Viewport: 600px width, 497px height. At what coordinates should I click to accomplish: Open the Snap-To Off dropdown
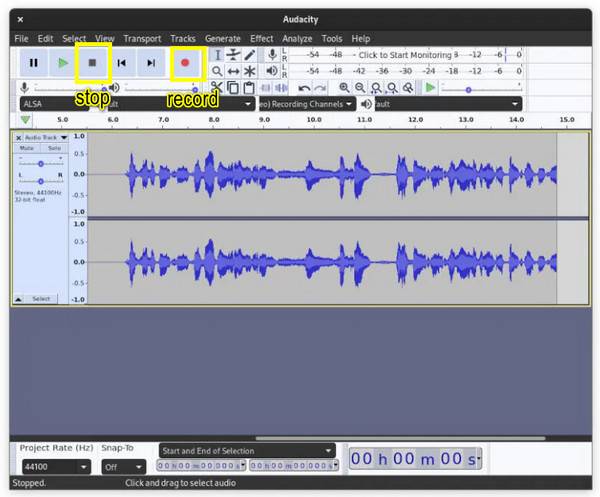point(124,467)
